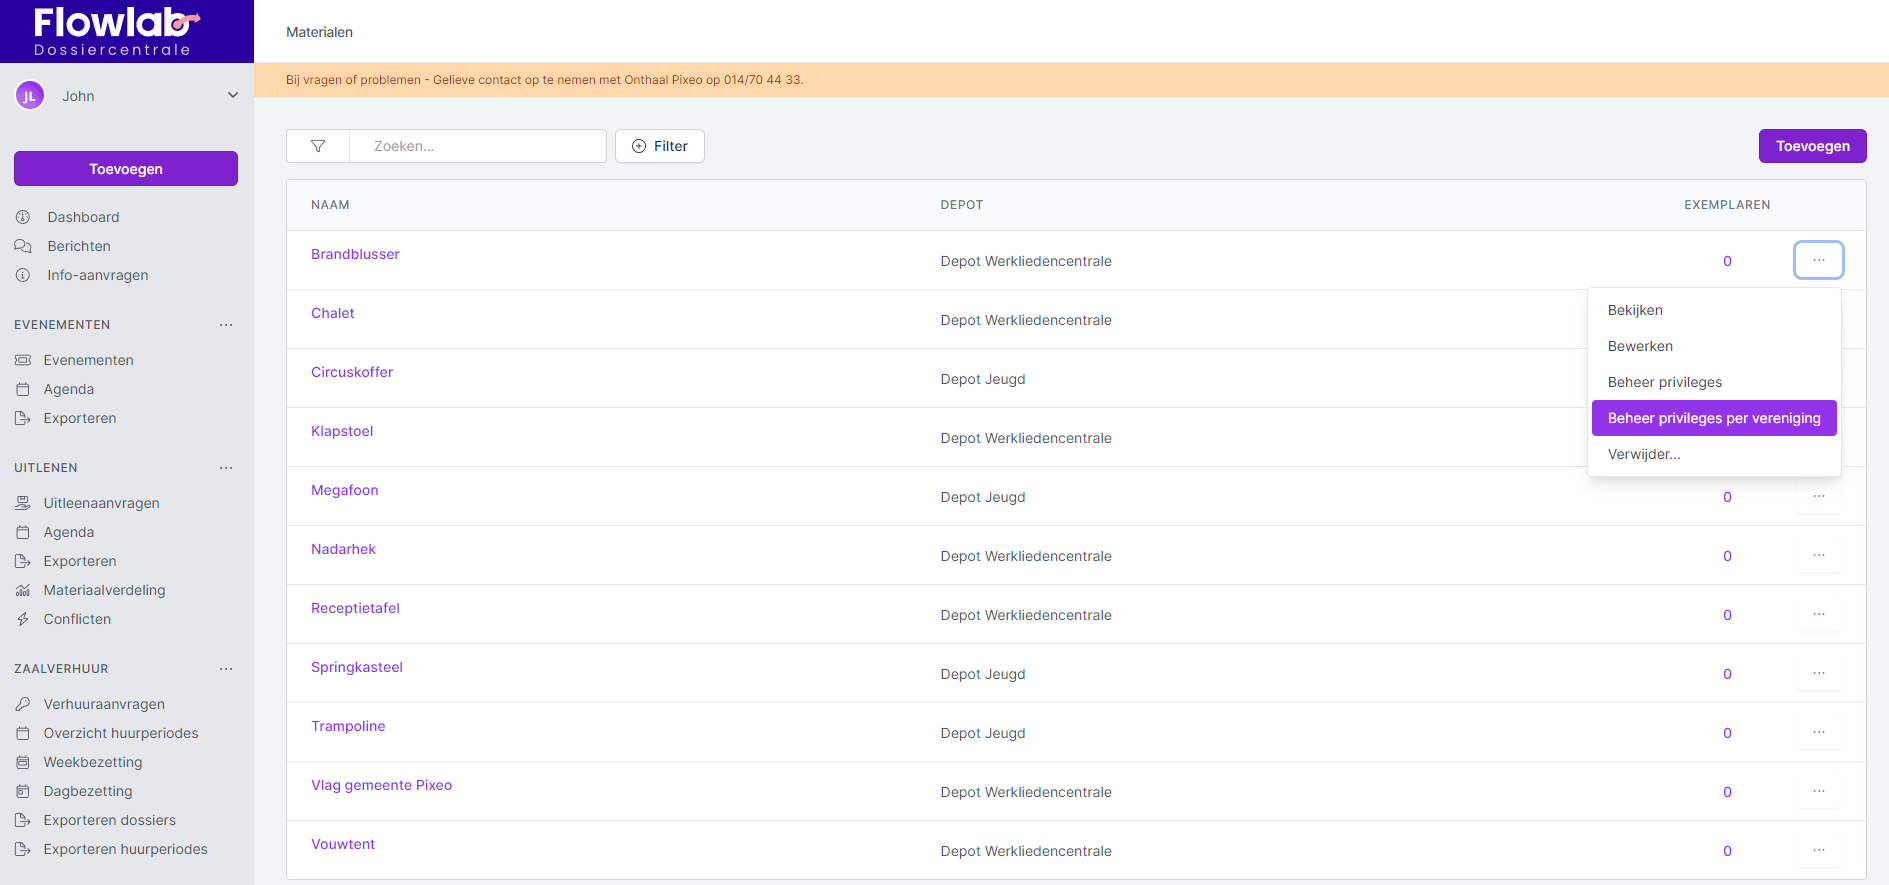Click the funnel filter icon beside search
Viewport: 1889px width, 885px height.
(x=318, y=146)
